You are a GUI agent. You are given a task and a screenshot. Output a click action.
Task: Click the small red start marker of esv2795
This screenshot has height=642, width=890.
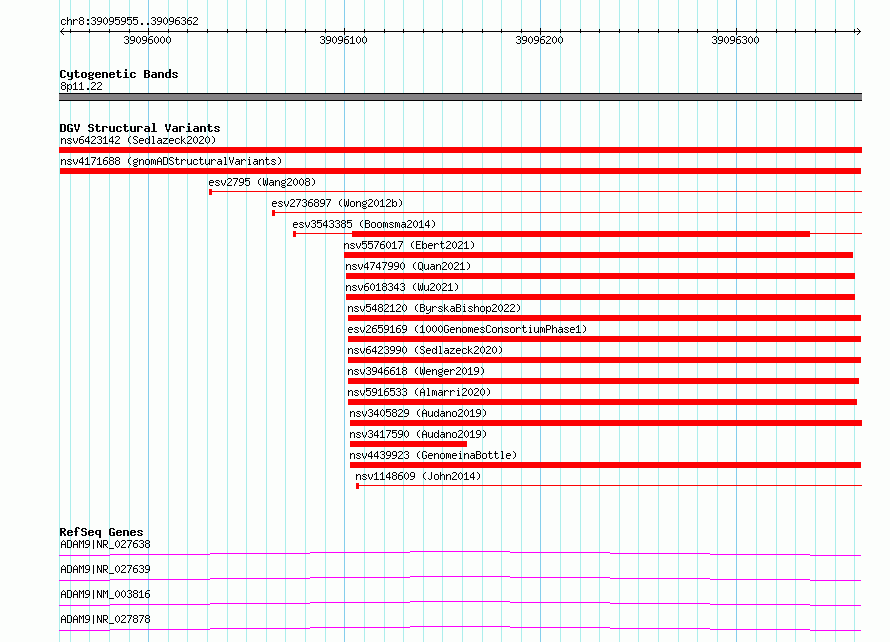click(x=211, y=192)
